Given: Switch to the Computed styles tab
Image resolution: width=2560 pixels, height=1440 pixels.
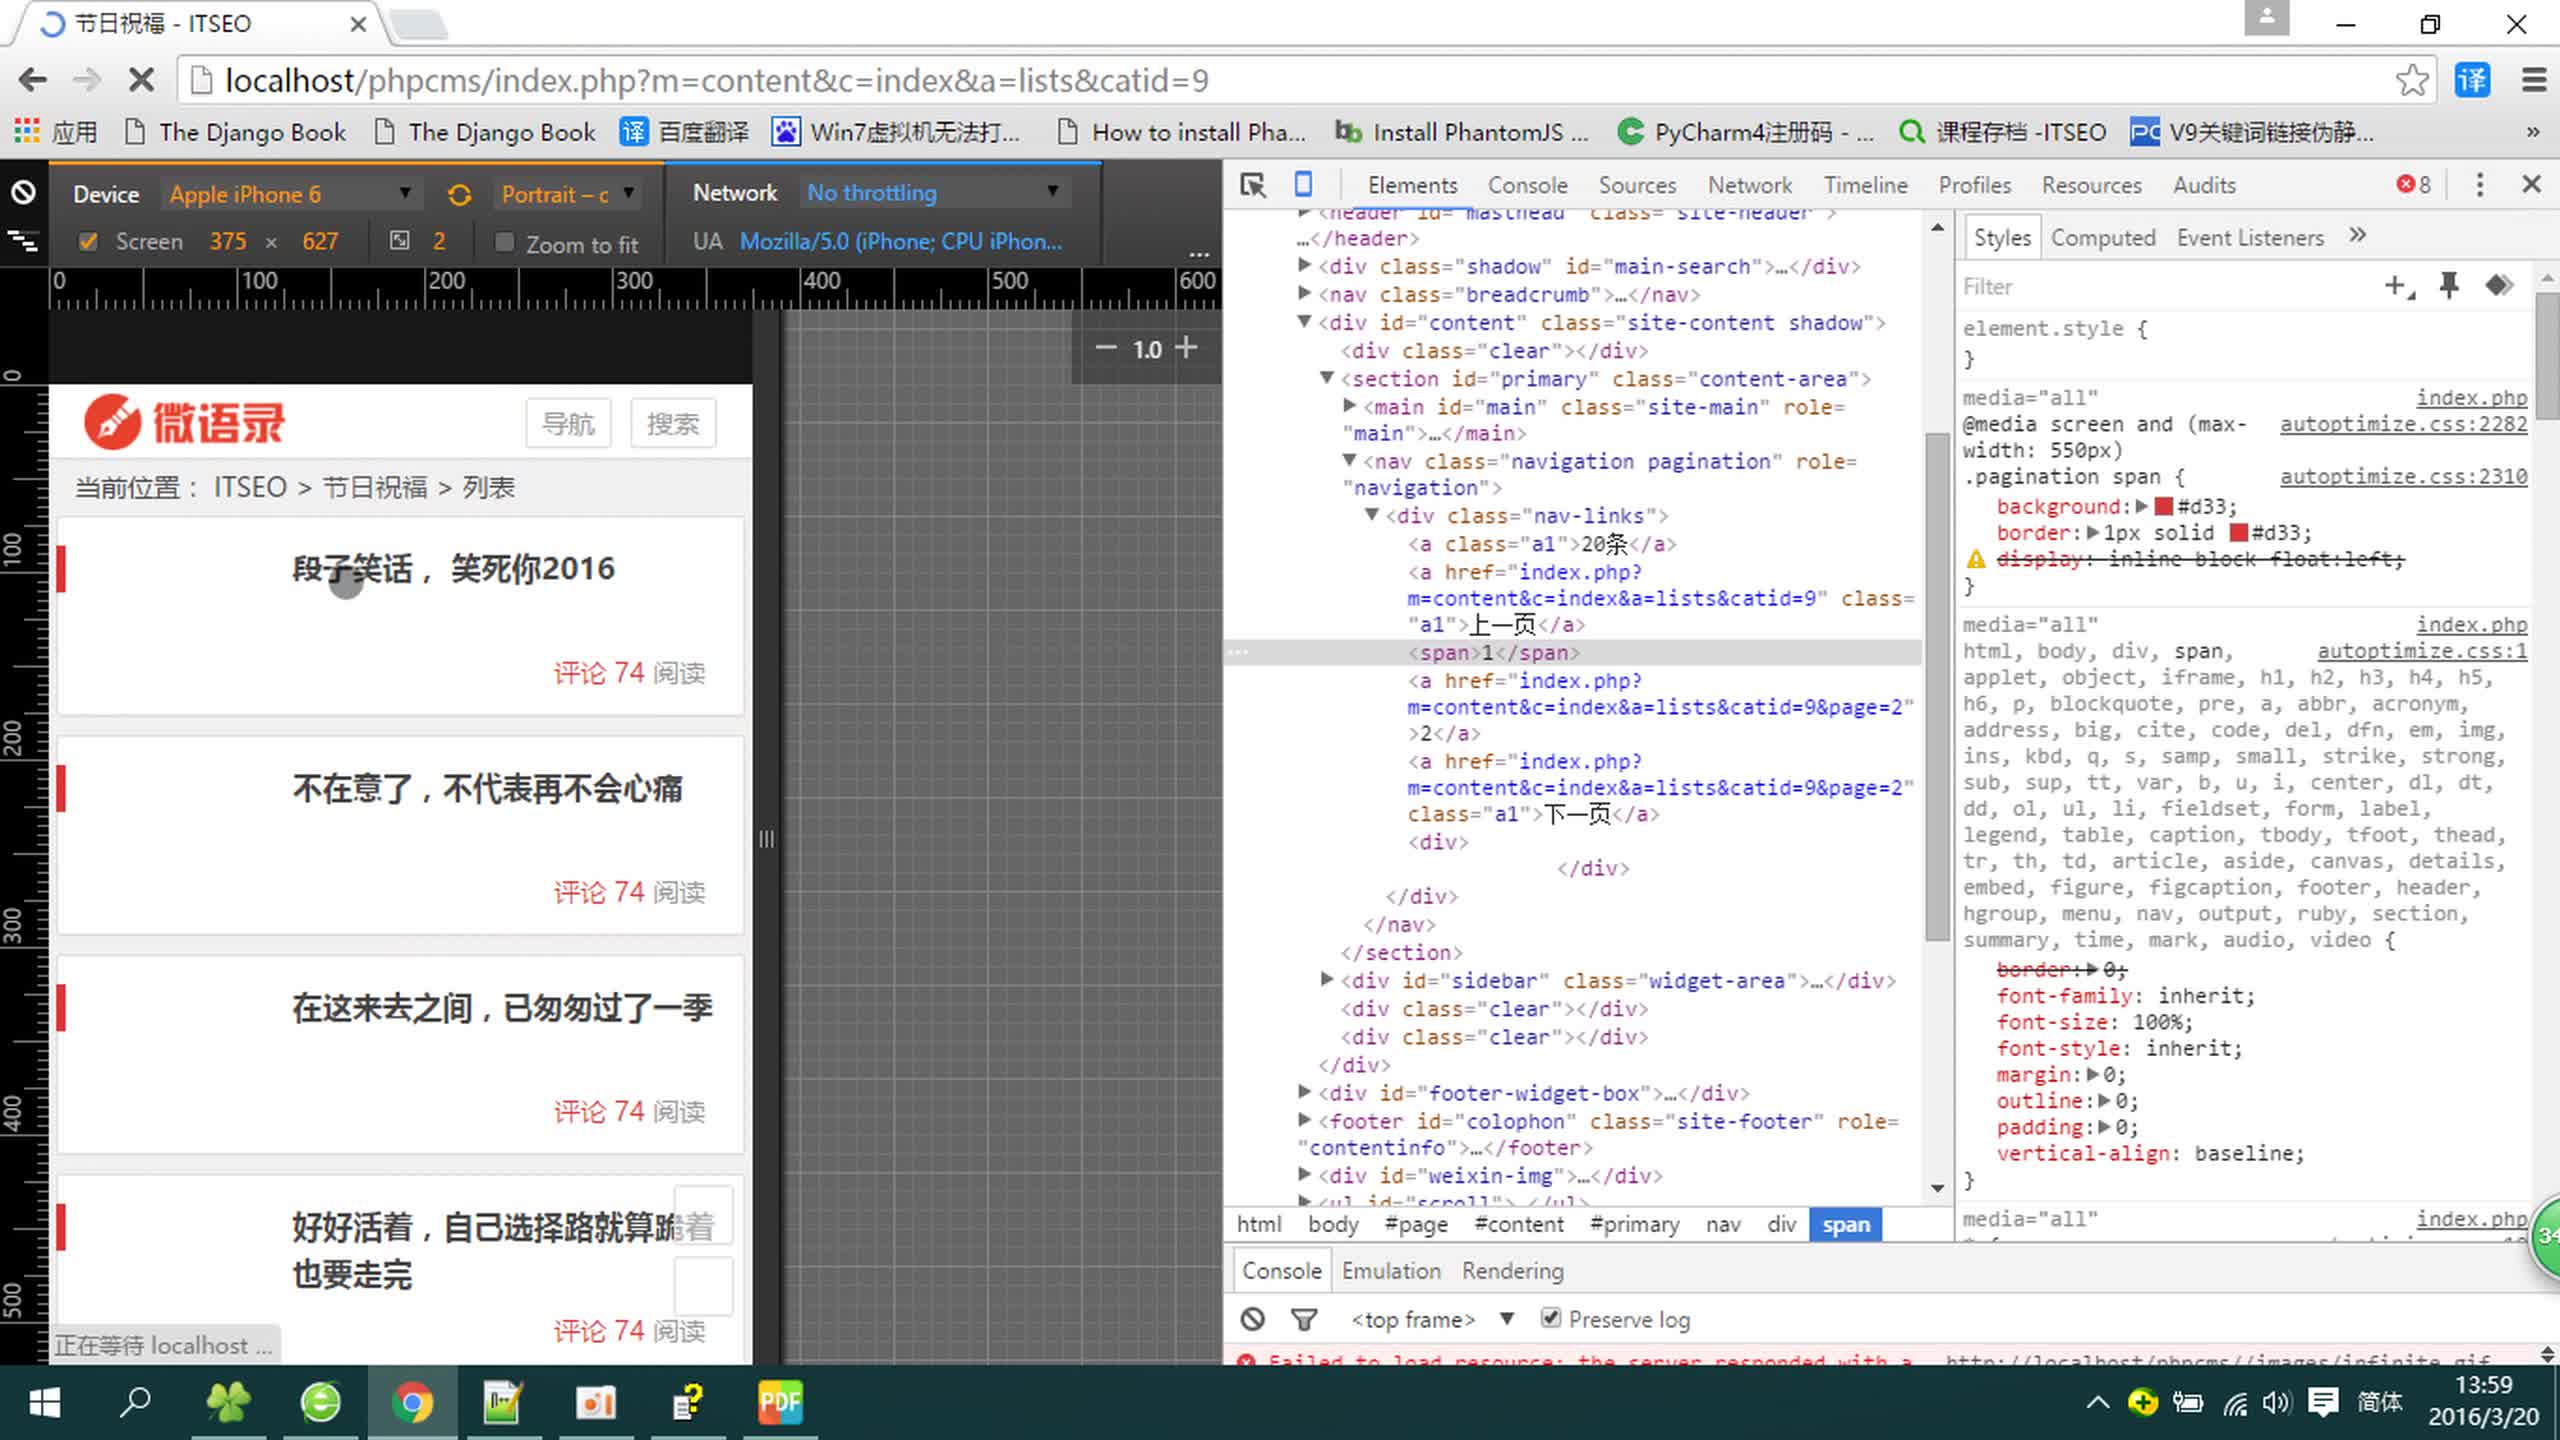Looking at the screenshot, I should click(x=2102, y=238).
